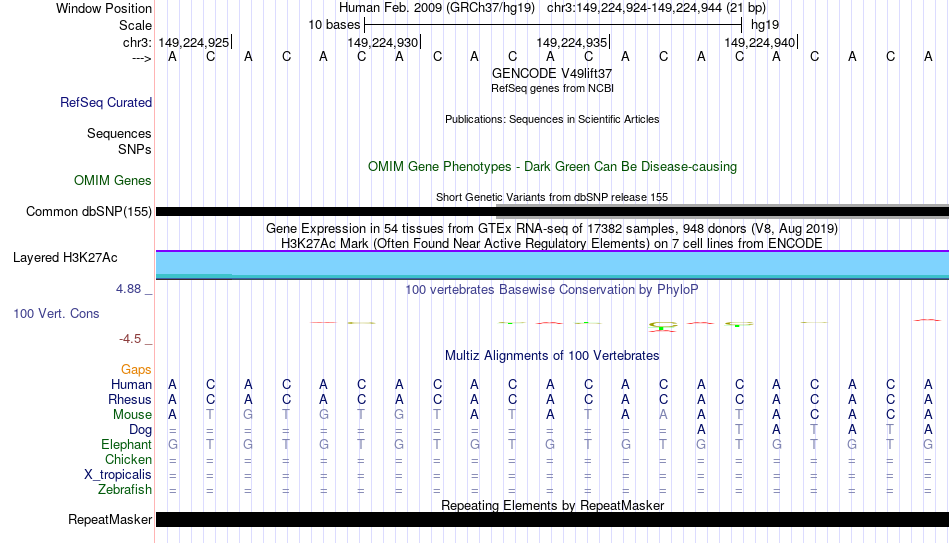
Task: Select the Dog species row label
Action: [x=140, y=430]
